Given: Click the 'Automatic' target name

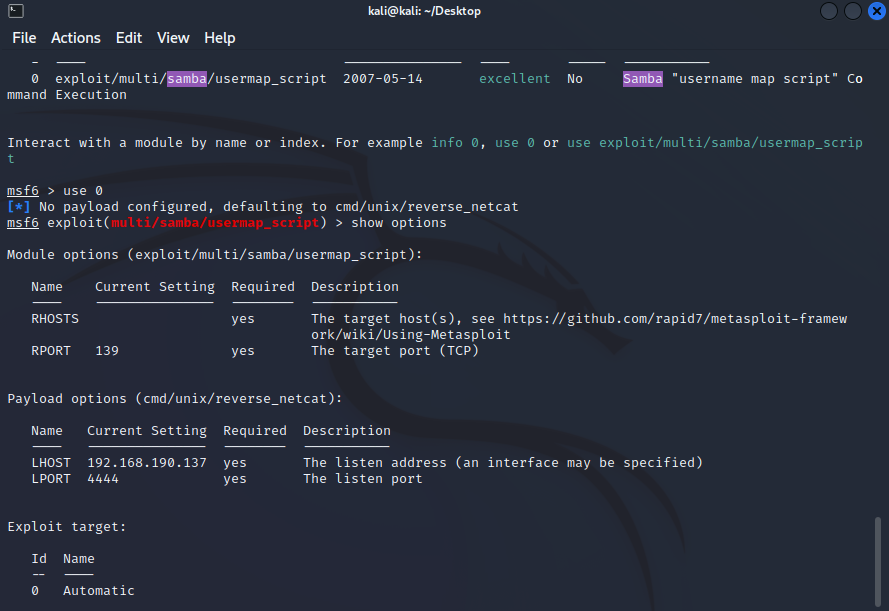Looking at the screenshot, I should tap(99, 591).
